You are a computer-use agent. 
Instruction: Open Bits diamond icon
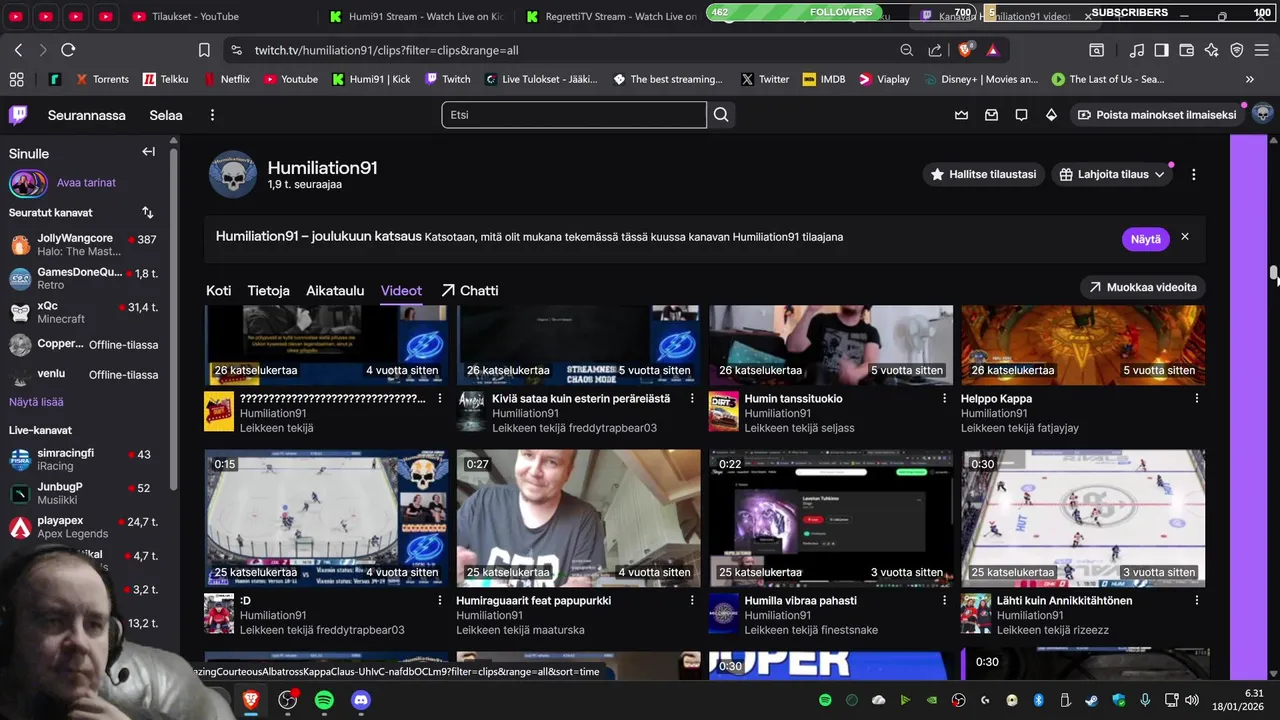coord(1051,115)
